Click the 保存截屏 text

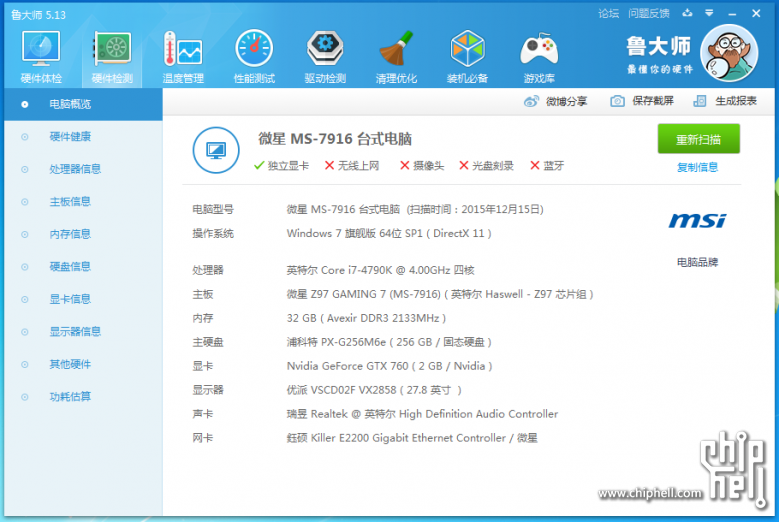coord(653,101)
